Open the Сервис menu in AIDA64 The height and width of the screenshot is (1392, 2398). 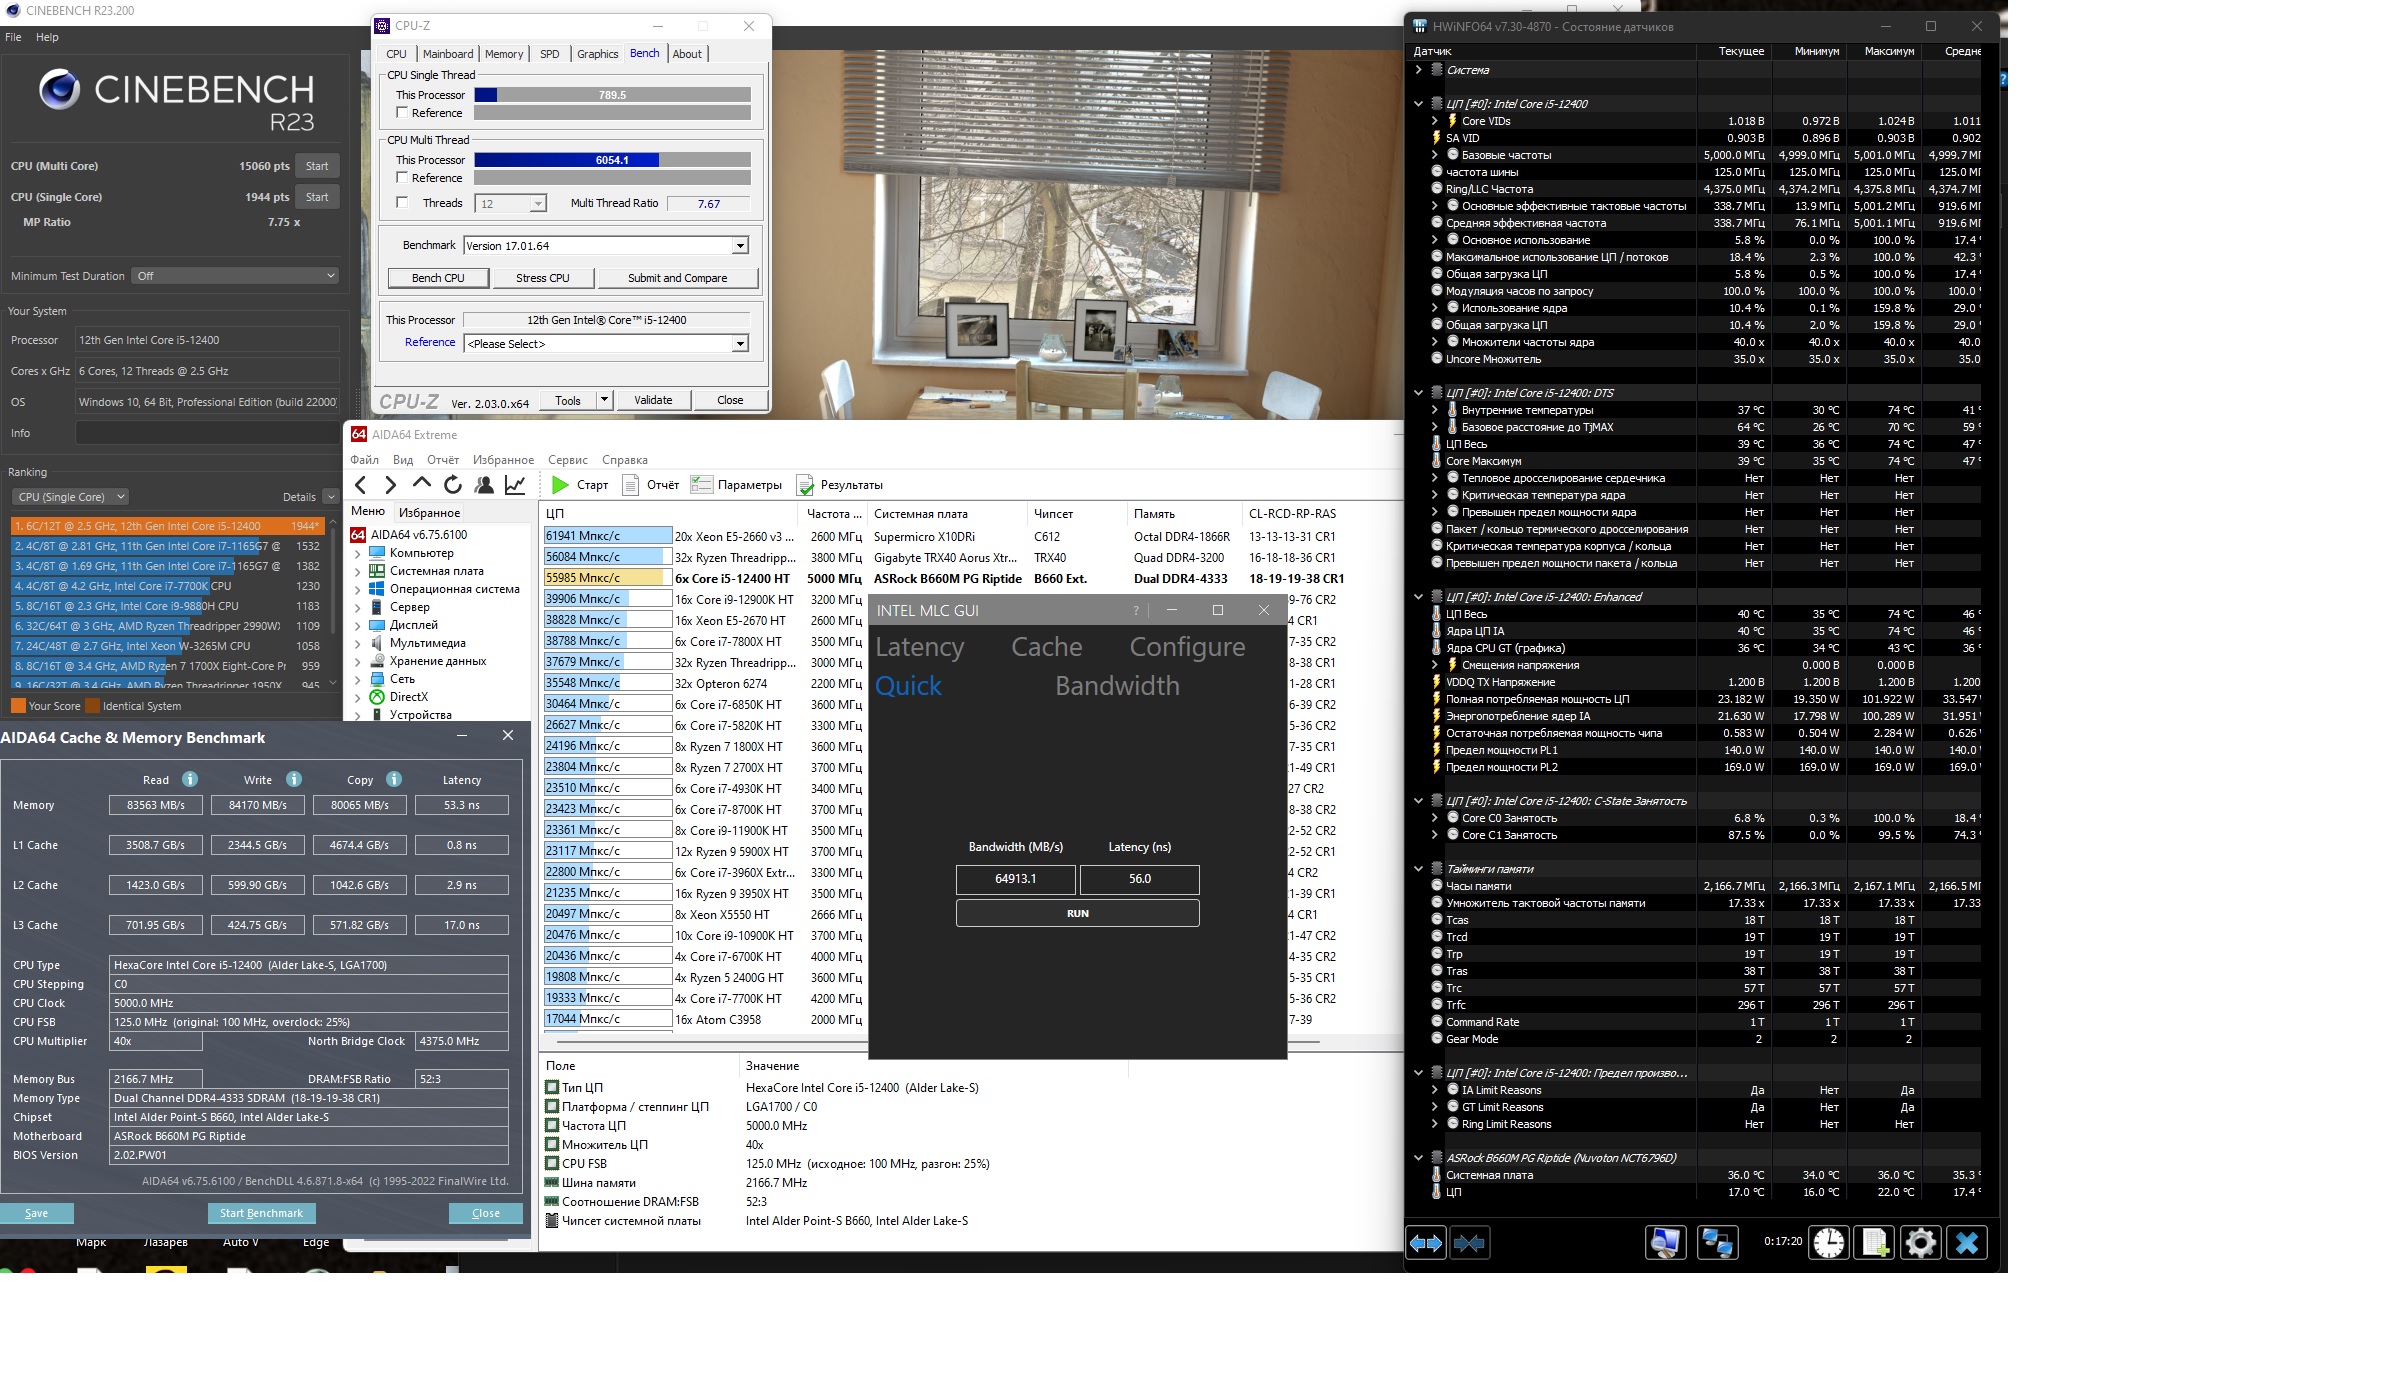[567, 460]
